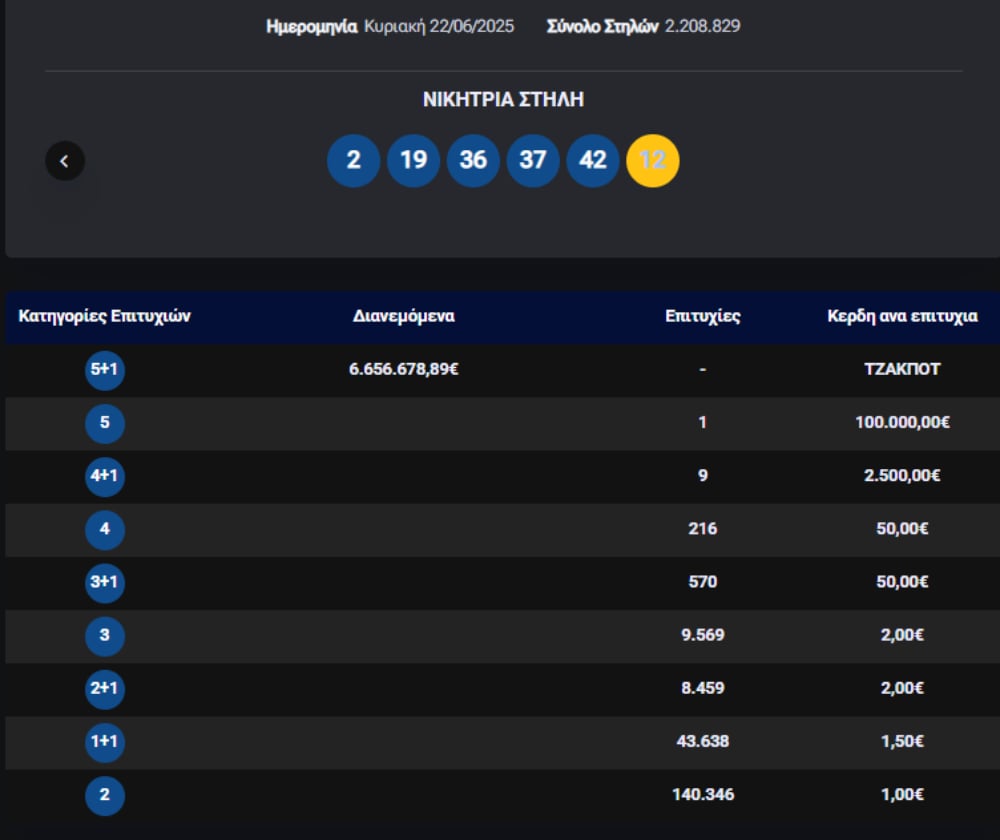Click the 8.459 winners count
1000x840 pixels.
(x=703, y=688)
